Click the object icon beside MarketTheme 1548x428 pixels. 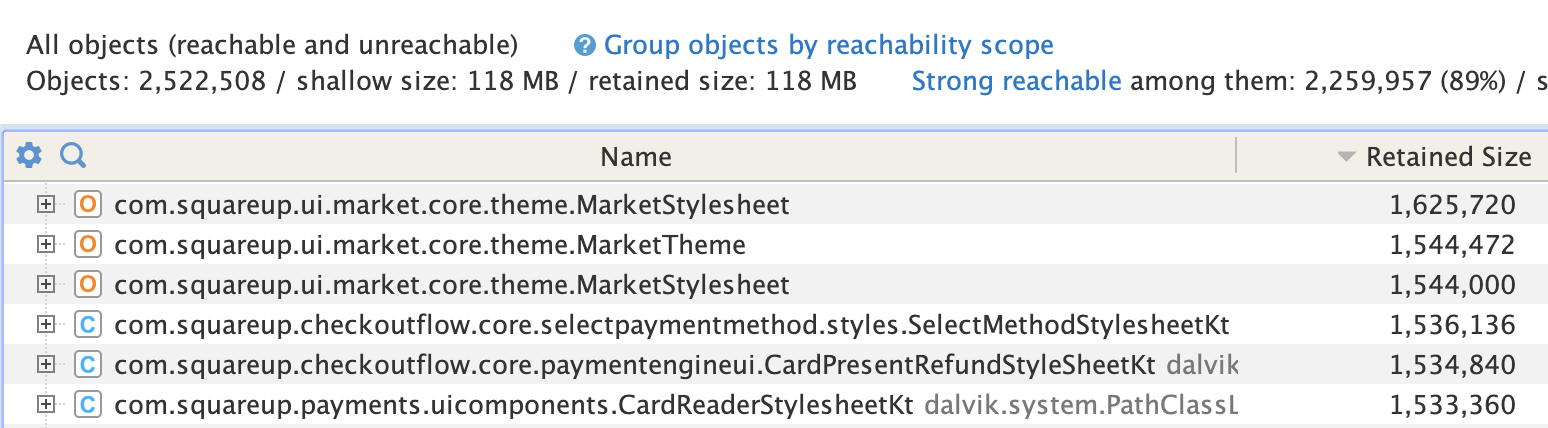tap(88, 244)
